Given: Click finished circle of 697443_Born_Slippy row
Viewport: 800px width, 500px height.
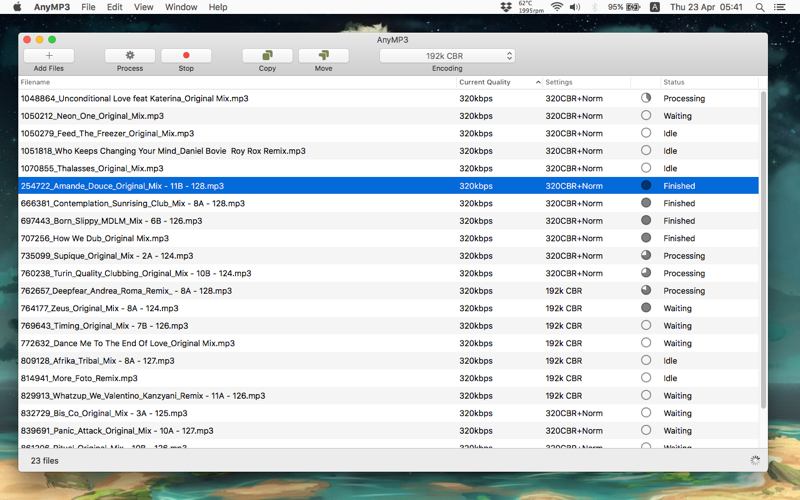Looking at the screenshot, I should 646,220.
